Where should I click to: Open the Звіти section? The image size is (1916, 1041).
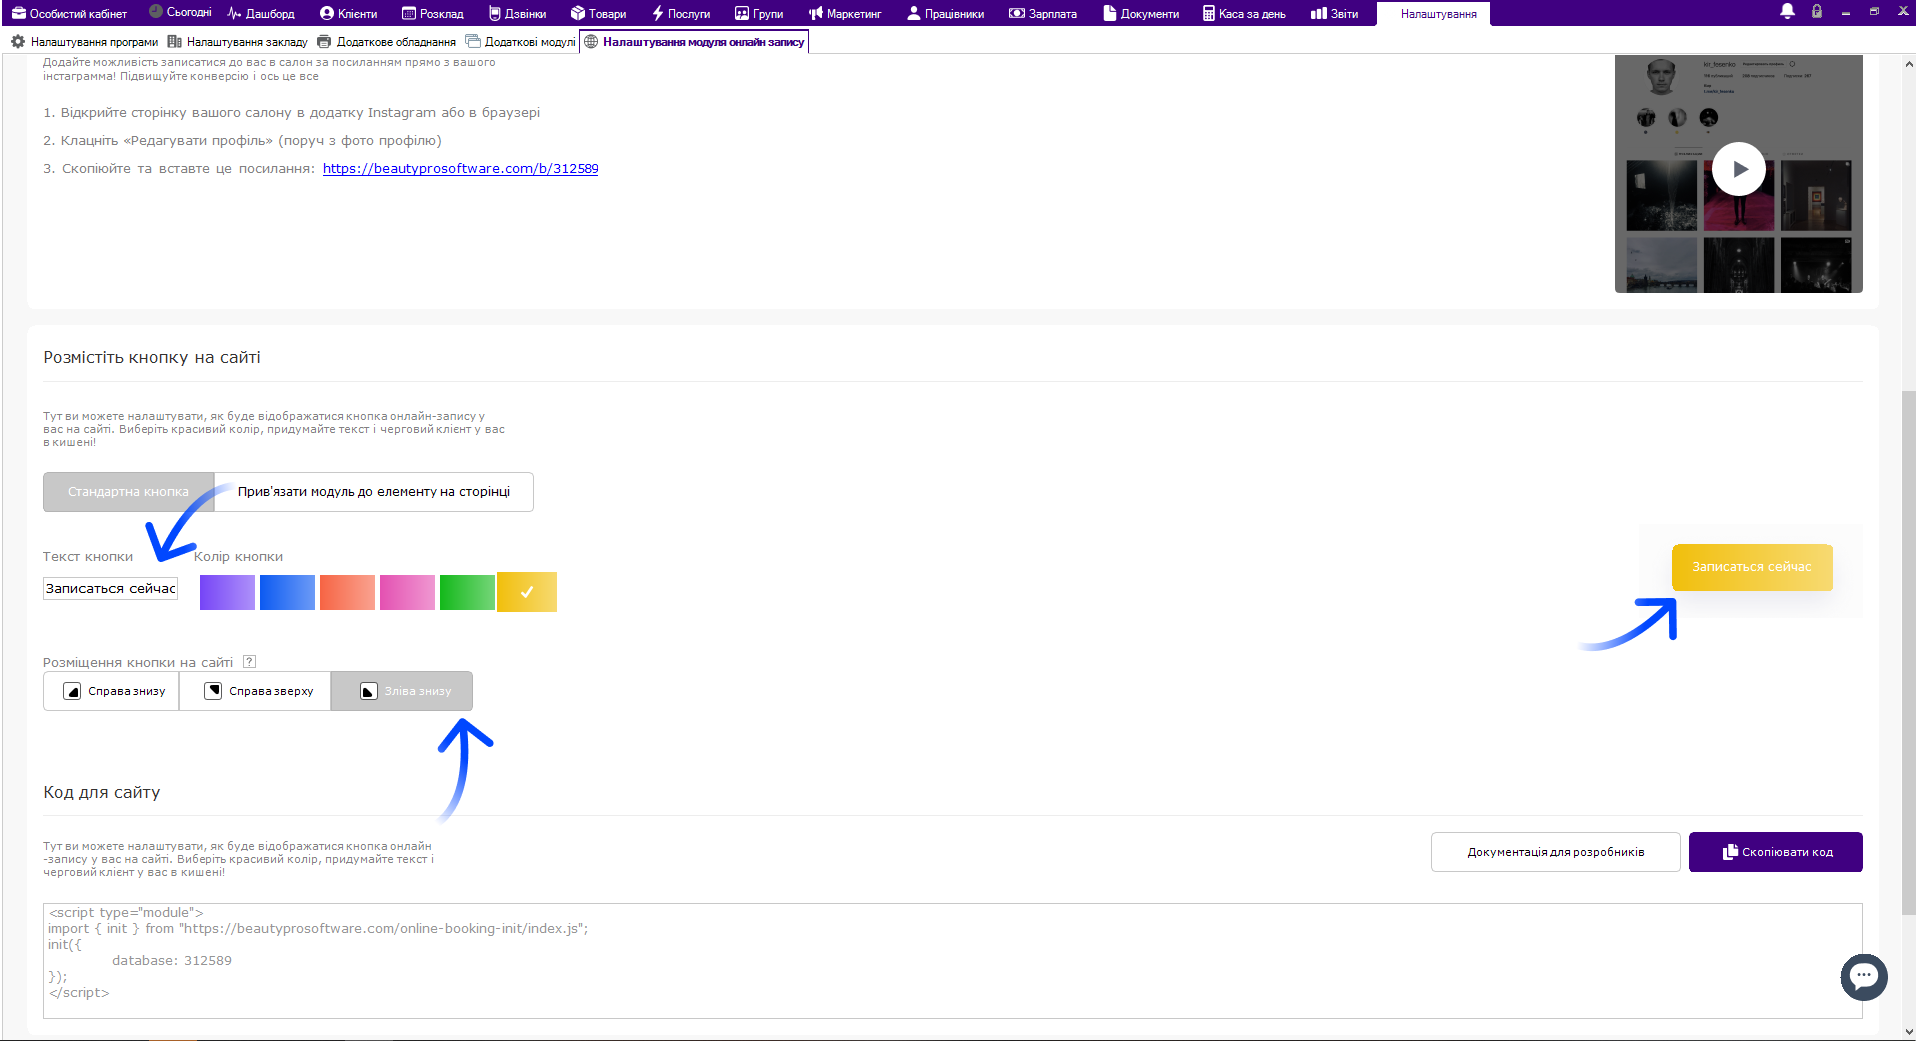point(1335,13)
